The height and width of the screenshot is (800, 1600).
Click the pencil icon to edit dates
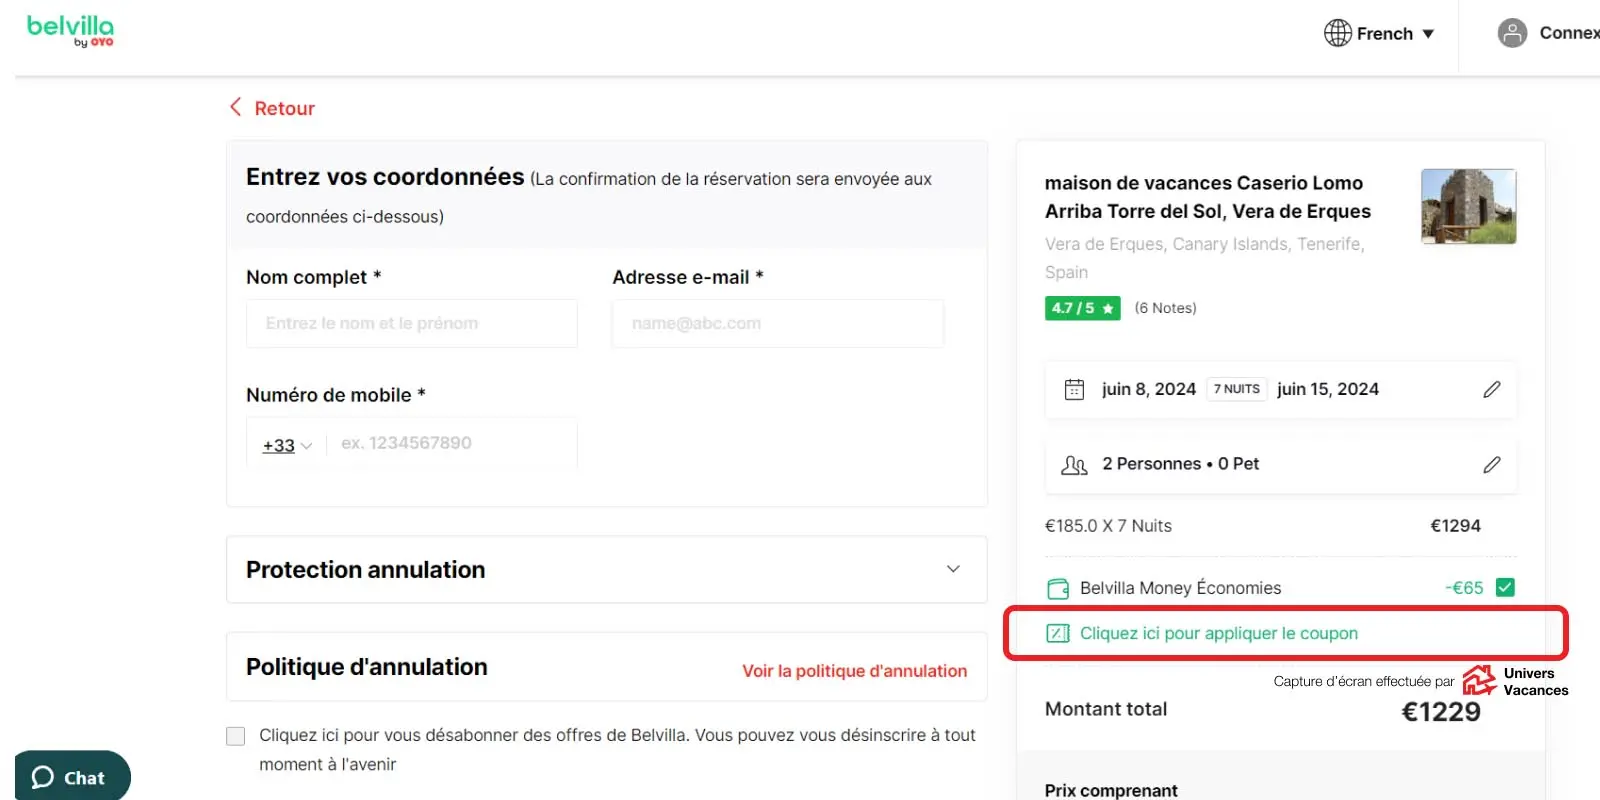pos(1491,389)
